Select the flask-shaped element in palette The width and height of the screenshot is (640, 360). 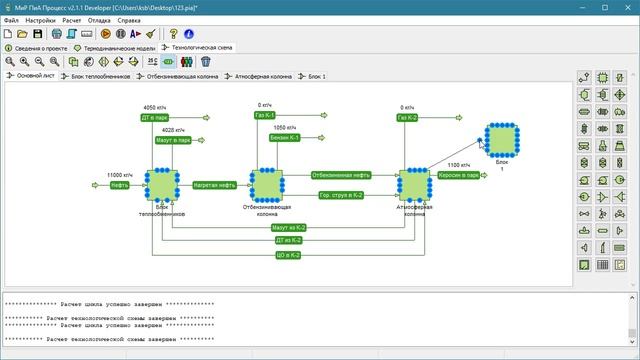point(602,146)
